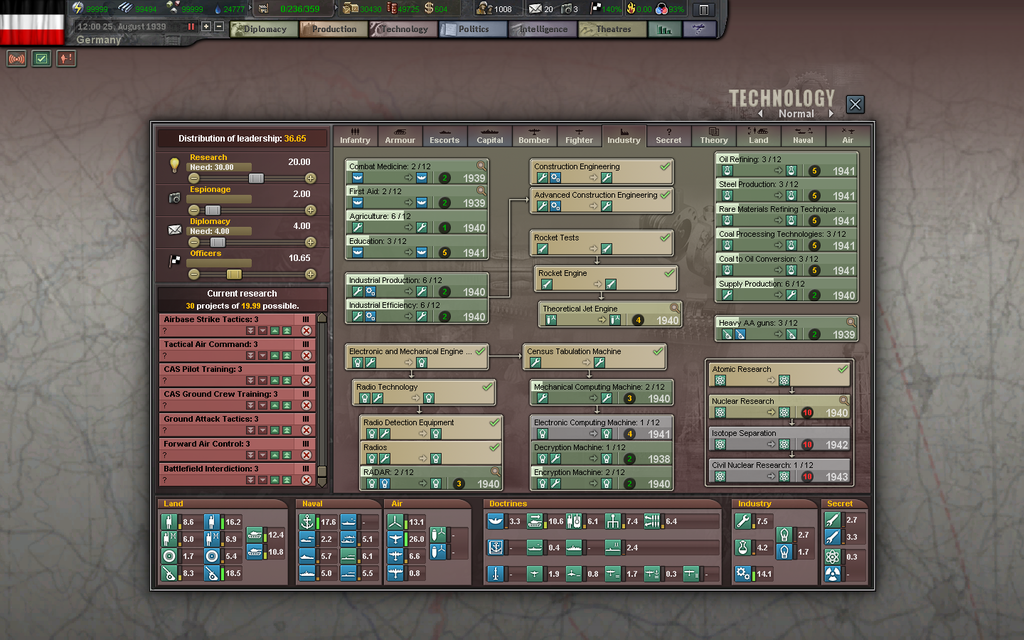
Task: Click the checkmark on Construction Engineering
Action: 665,167
